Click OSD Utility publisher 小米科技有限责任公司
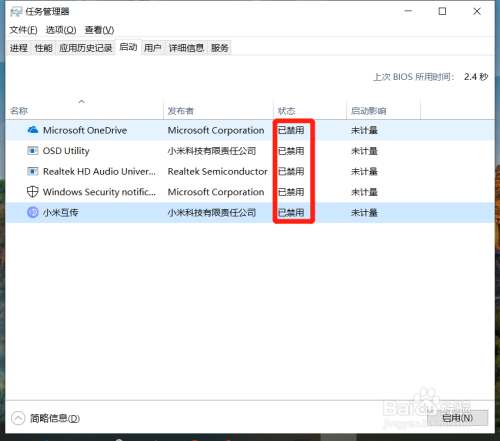The width and height of the screenshot is (500, 441). tap(212, 151)
